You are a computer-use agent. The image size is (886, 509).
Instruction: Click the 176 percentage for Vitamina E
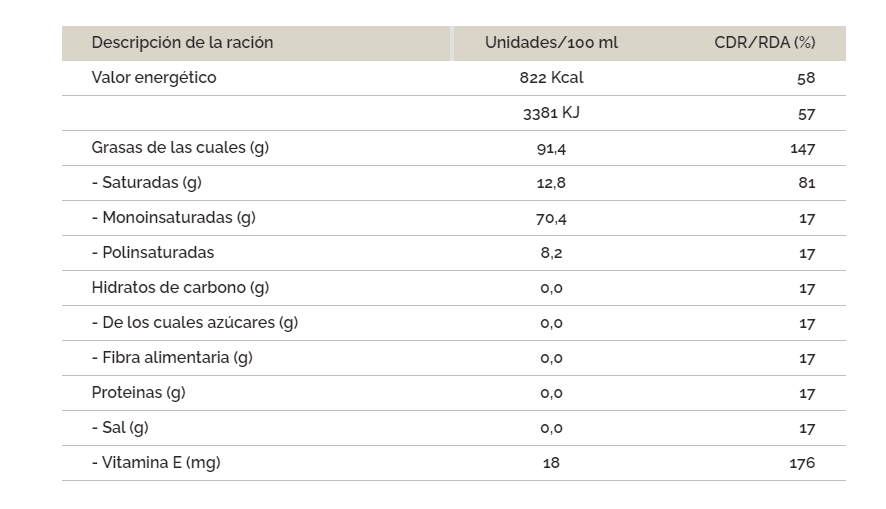(x=802, y=463)
